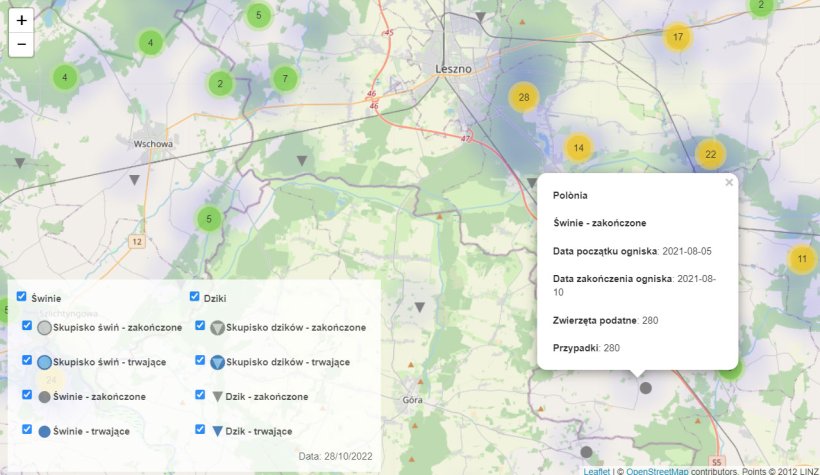Zoom out on the map
Screen dimensions: 820x475
[x=22, y=45]
